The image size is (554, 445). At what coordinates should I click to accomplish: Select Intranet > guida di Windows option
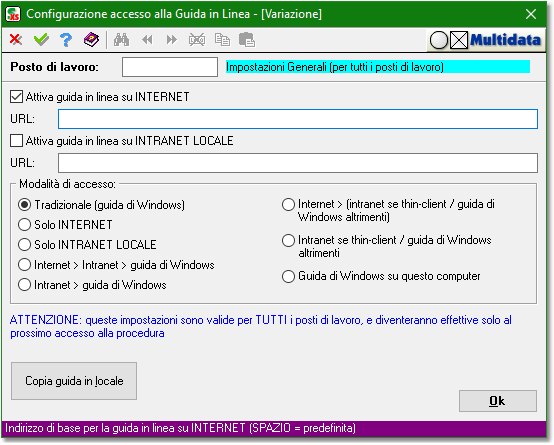(x=24, y=285)
